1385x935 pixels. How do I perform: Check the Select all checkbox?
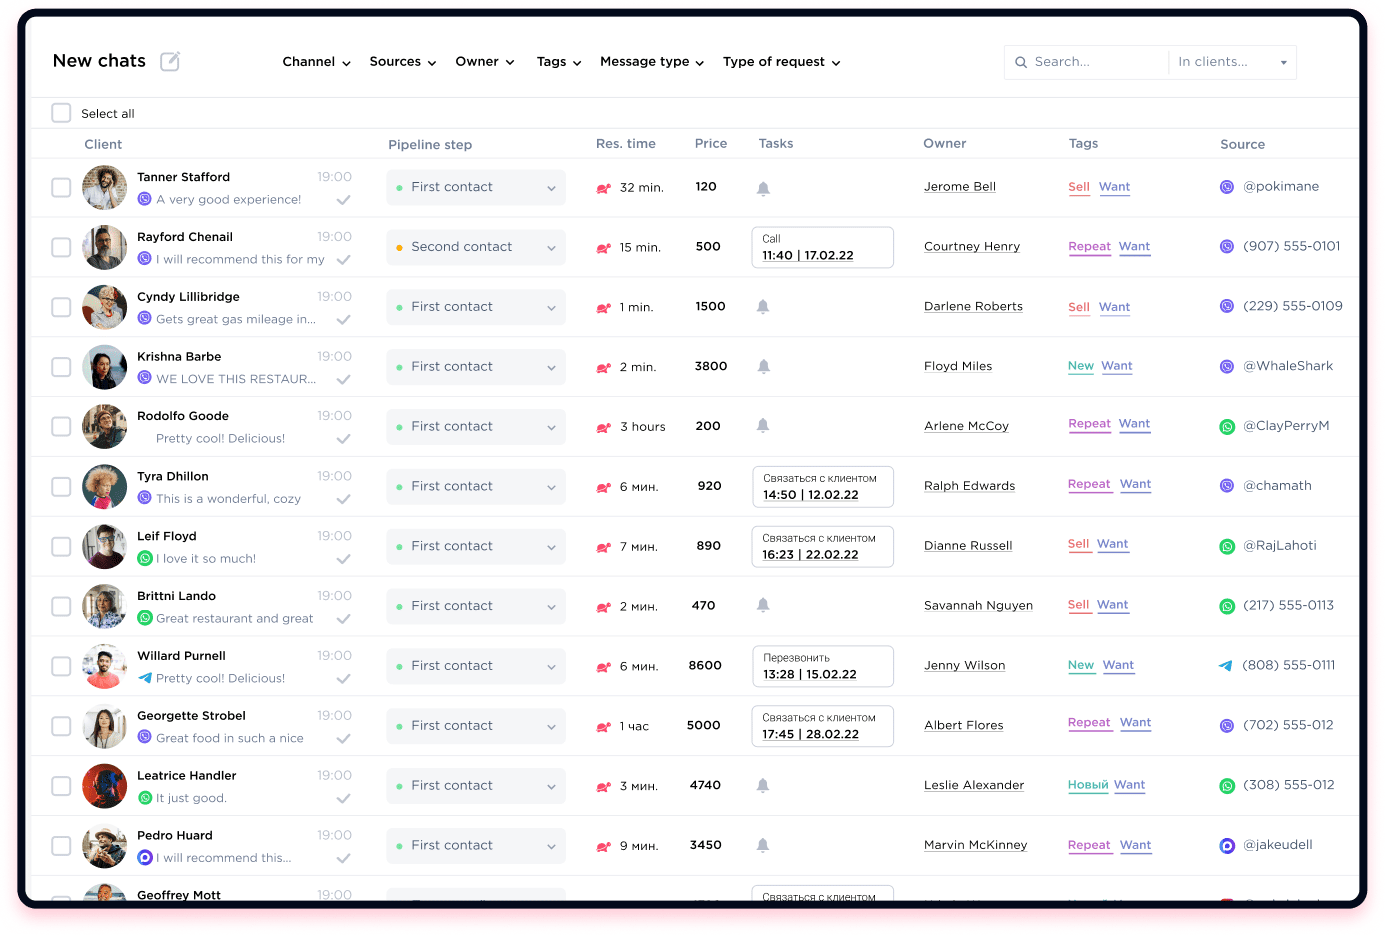(61, 113)
